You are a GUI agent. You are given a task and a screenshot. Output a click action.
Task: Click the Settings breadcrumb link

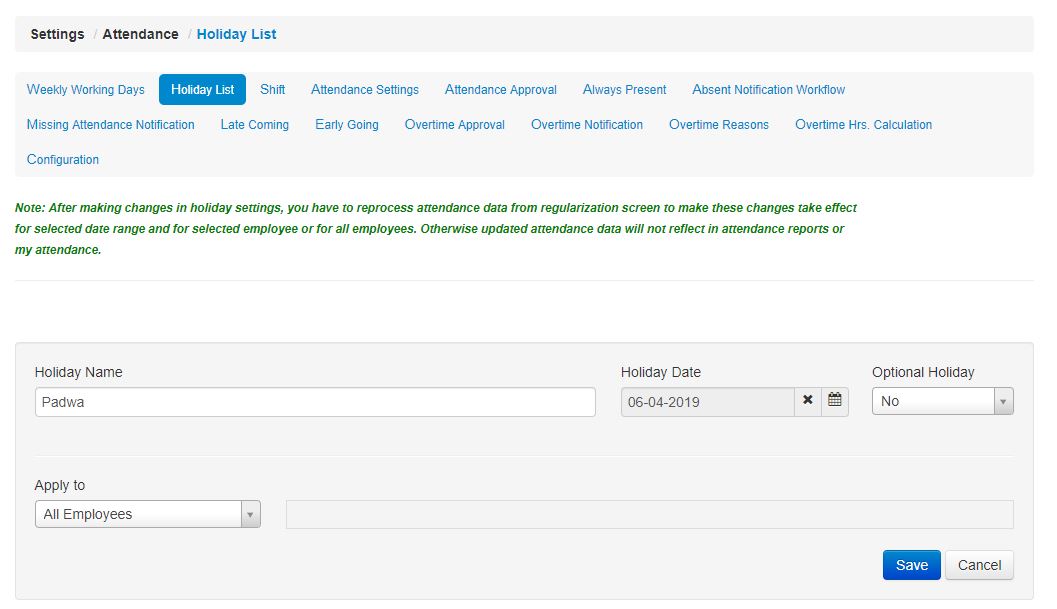point(57,34)
